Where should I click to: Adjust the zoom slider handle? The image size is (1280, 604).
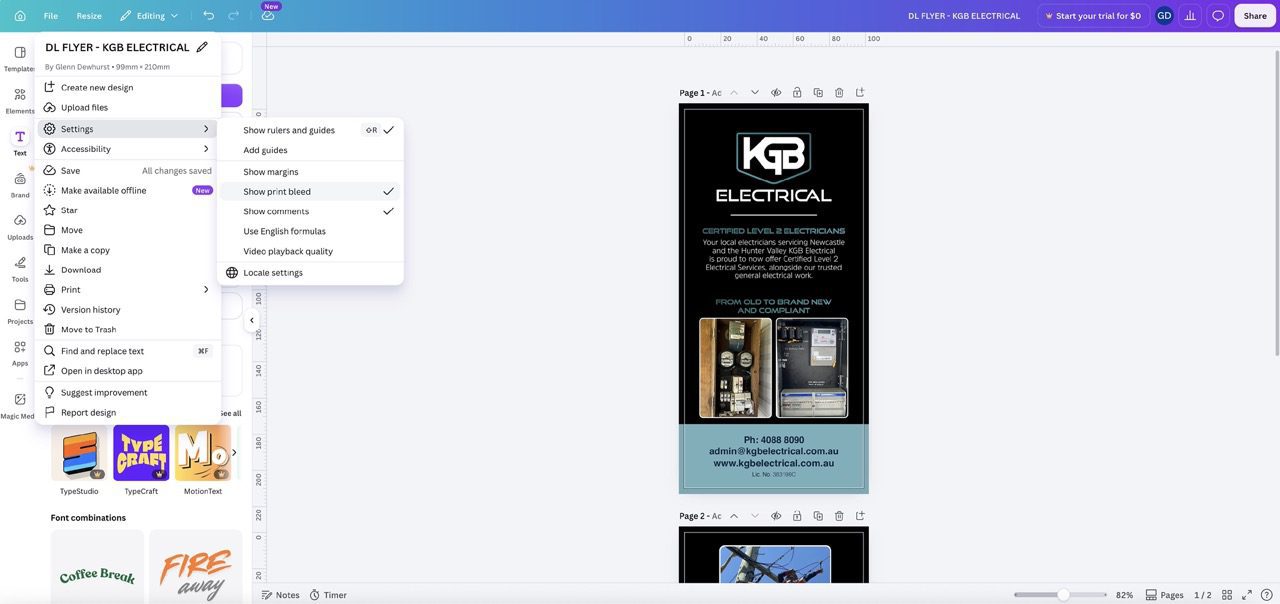[1063, 595]
